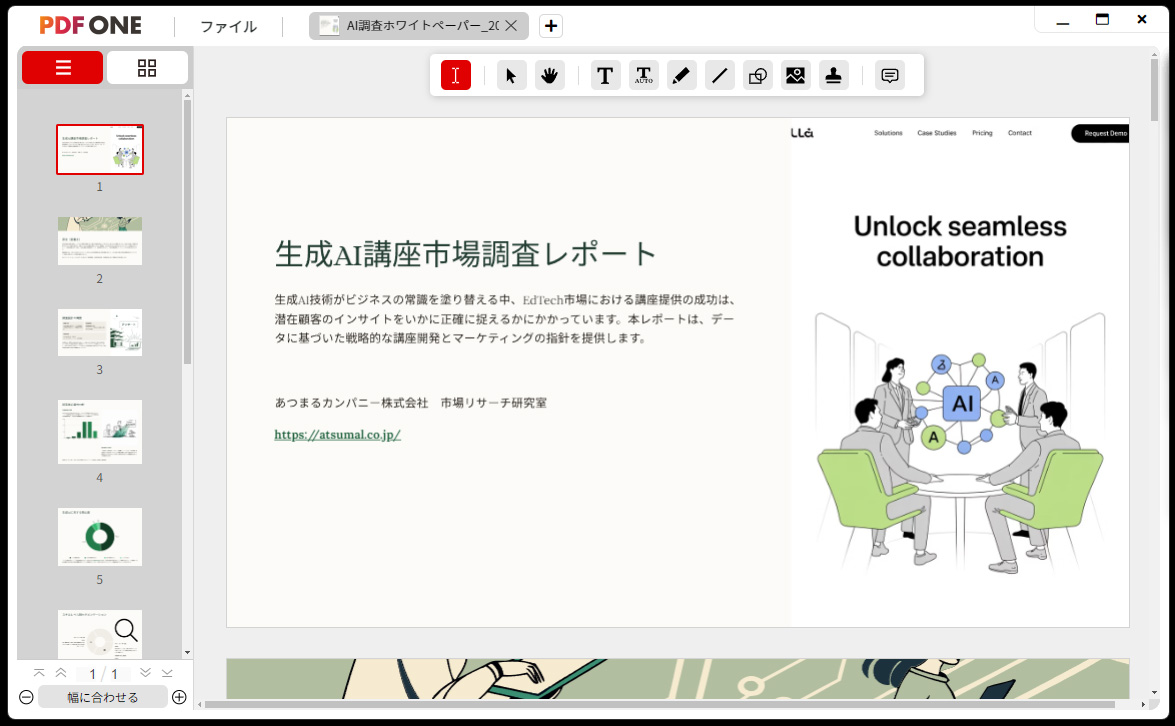
Task: Choose the auto text tool
Action: pos(643,75)
